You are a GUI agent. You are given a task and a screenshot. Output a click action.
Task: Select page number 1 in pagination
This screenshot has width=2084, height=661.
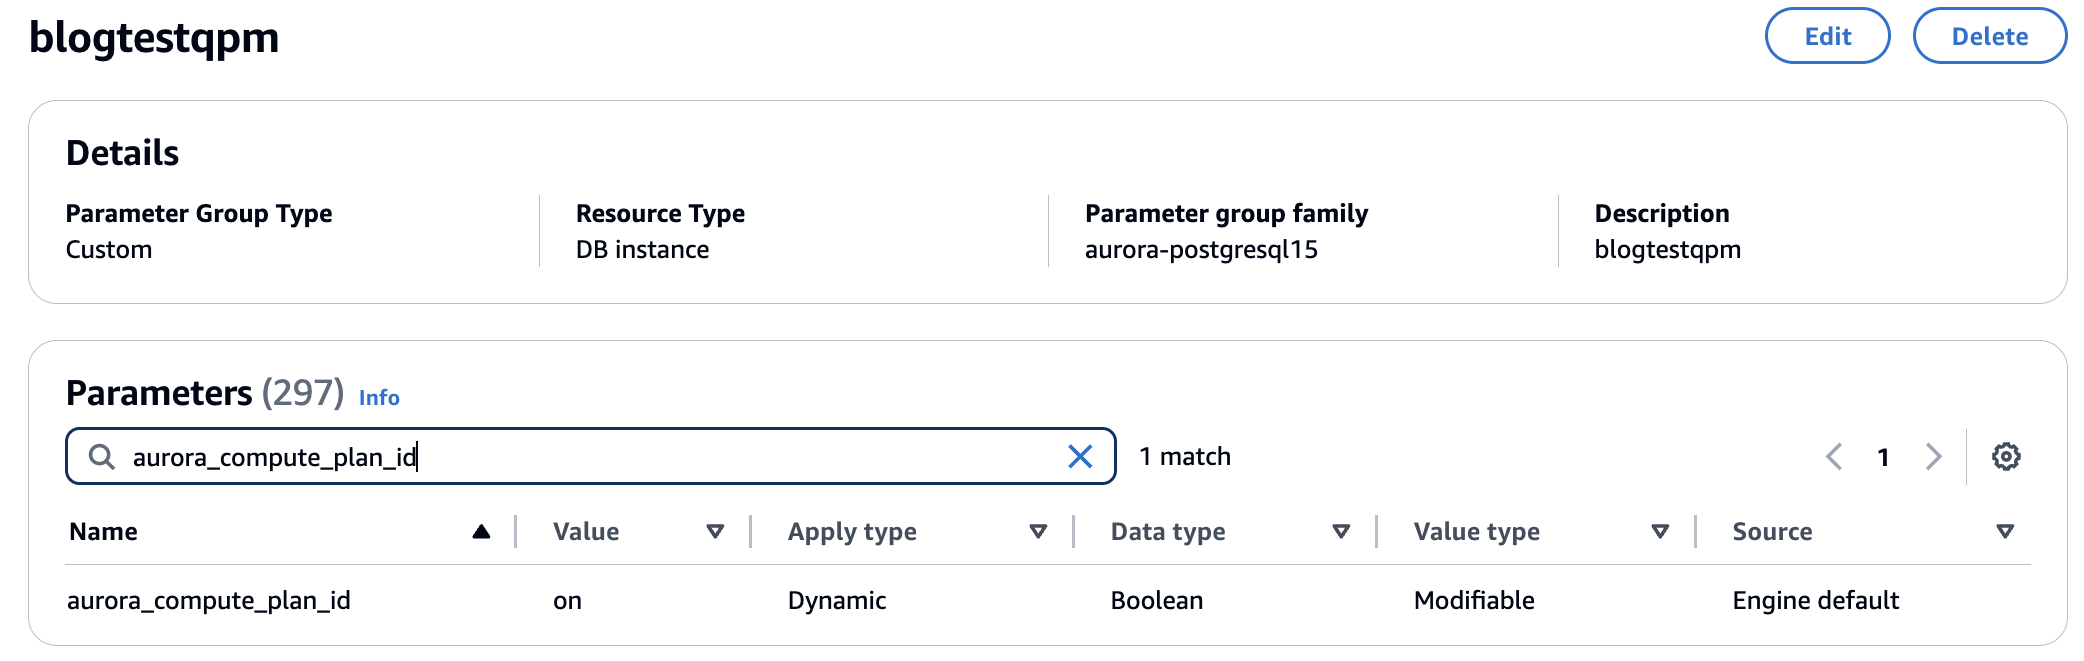pyautogui.click(x=1883, y=457)
